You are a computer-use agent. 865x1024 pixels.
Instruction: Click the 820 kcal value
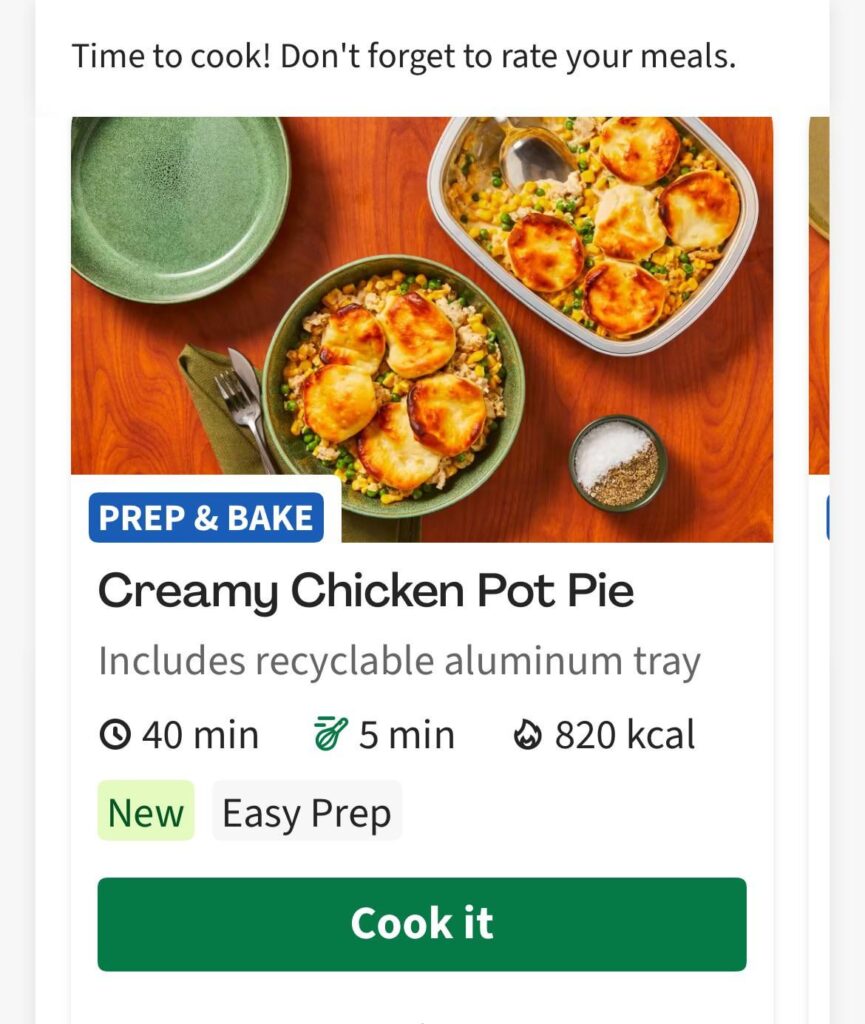625,734
